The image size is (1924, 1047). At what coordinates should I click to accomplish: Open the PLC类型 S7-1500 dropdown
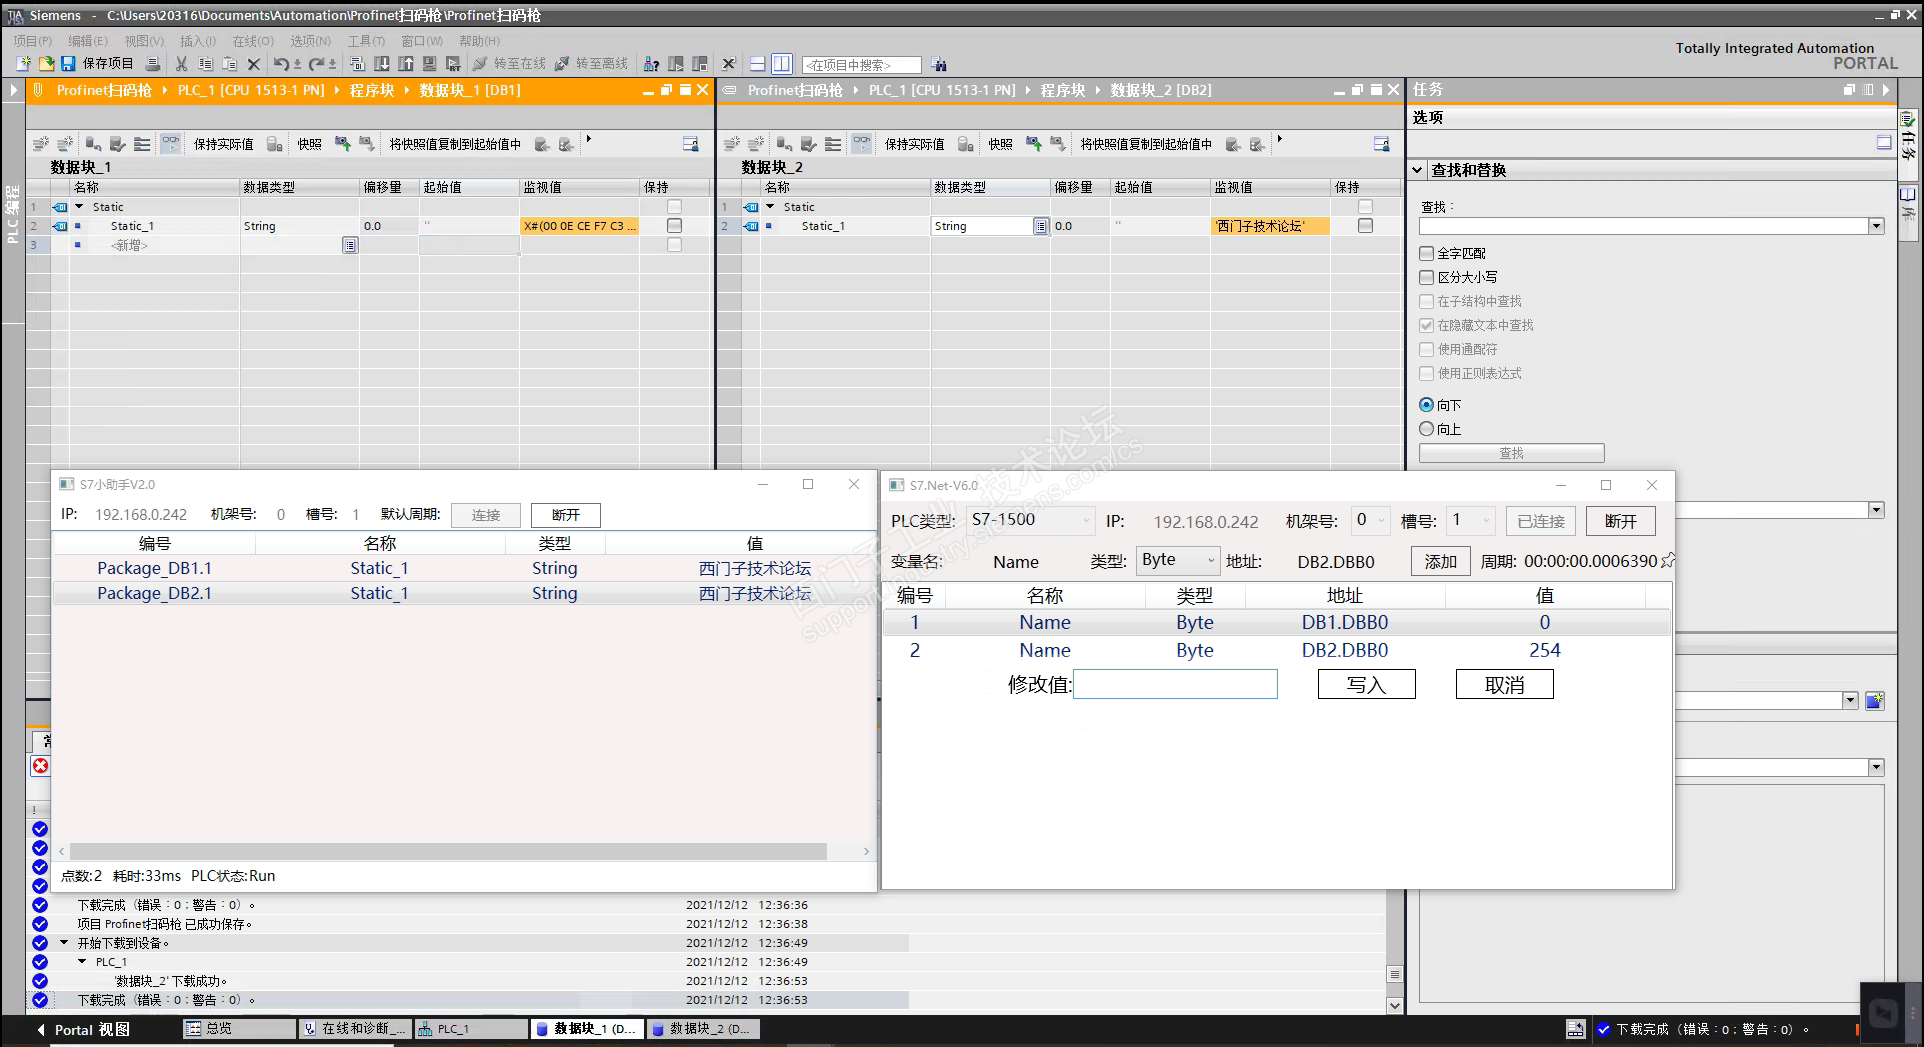(1030, 520)
